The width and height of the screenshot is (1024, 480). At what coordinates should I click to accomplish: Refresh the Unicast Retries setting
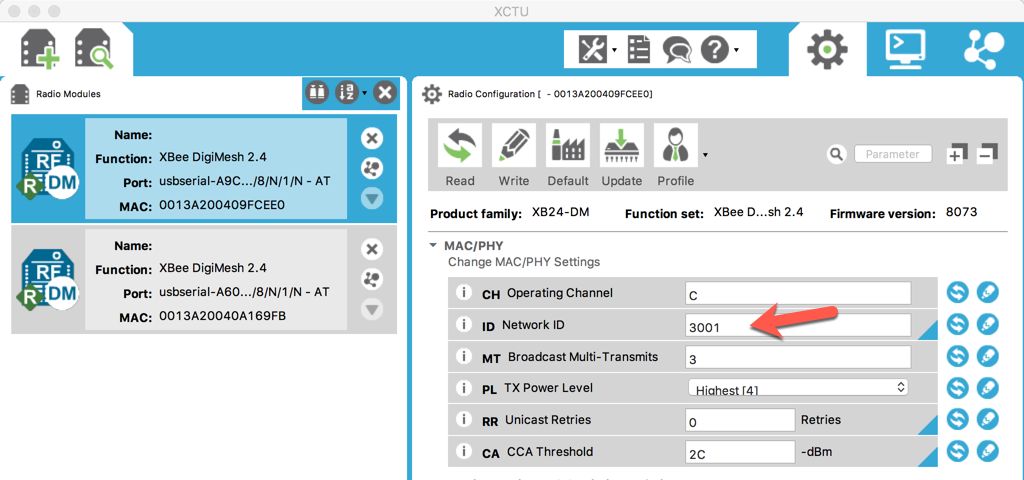tap(957, 419)
